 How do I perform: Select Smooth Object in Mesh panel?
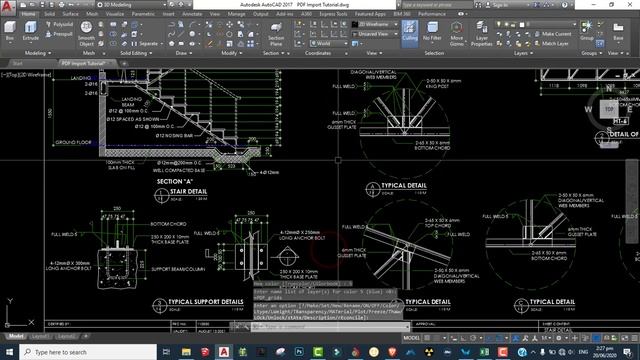[x=86, y=33]
